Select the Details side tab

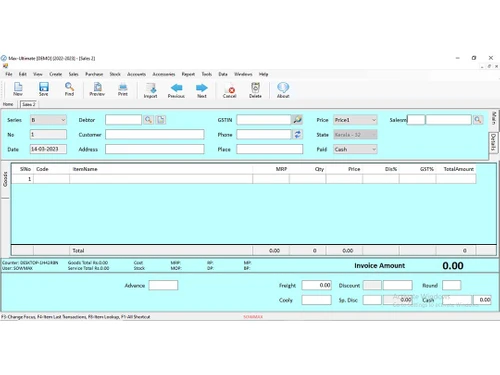pos(494,142)
